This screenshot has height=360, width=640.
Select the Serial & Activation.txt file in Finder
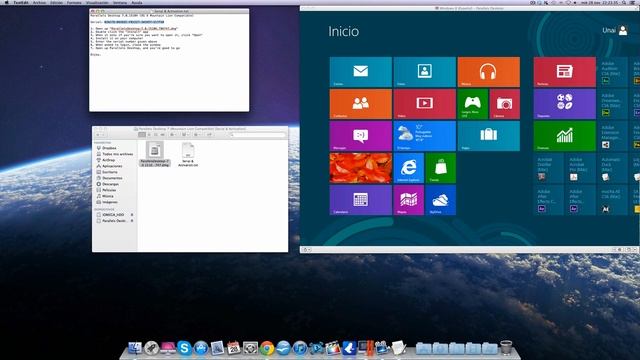point(188,155)
